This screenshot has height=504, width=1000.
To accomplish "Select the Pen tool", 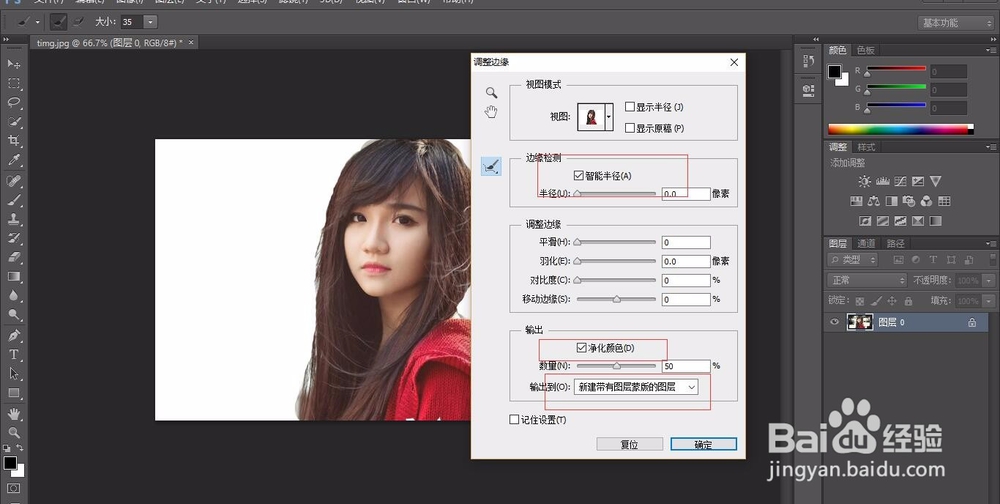I will tap(13, 336).
